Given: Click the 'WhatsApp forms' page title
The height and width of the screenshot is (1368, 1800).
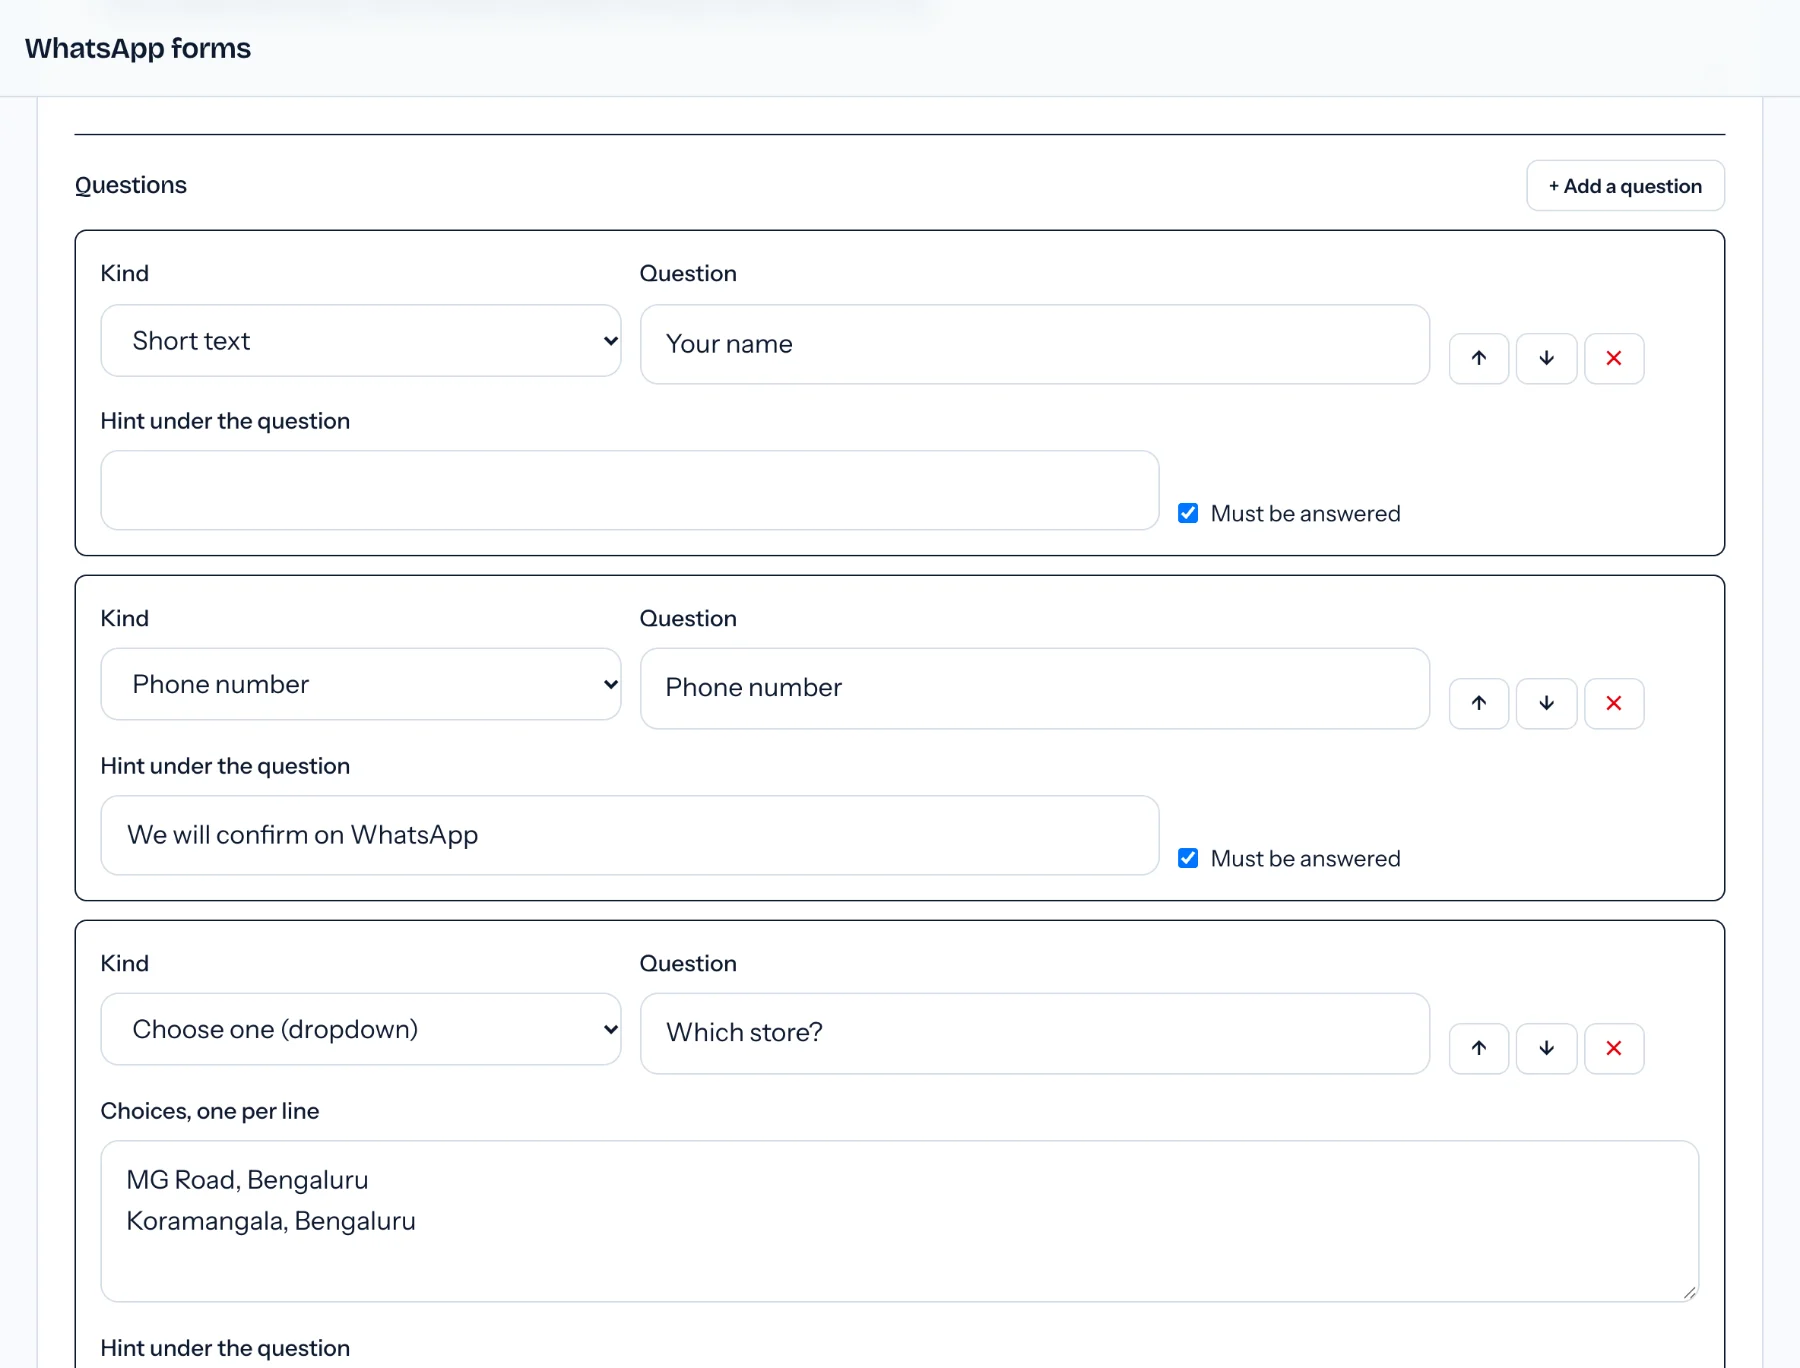Looking at the screenshot, I should click(138, 48).
